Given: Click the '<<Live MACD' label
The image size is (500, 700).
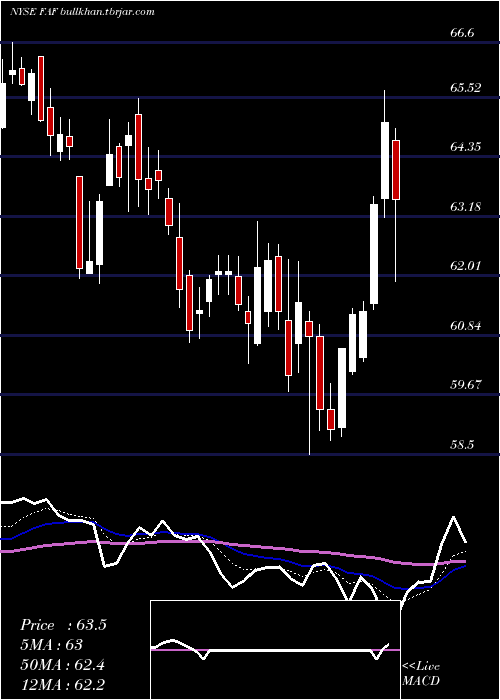Looking at the screenshot, I should tap(421, 673).
